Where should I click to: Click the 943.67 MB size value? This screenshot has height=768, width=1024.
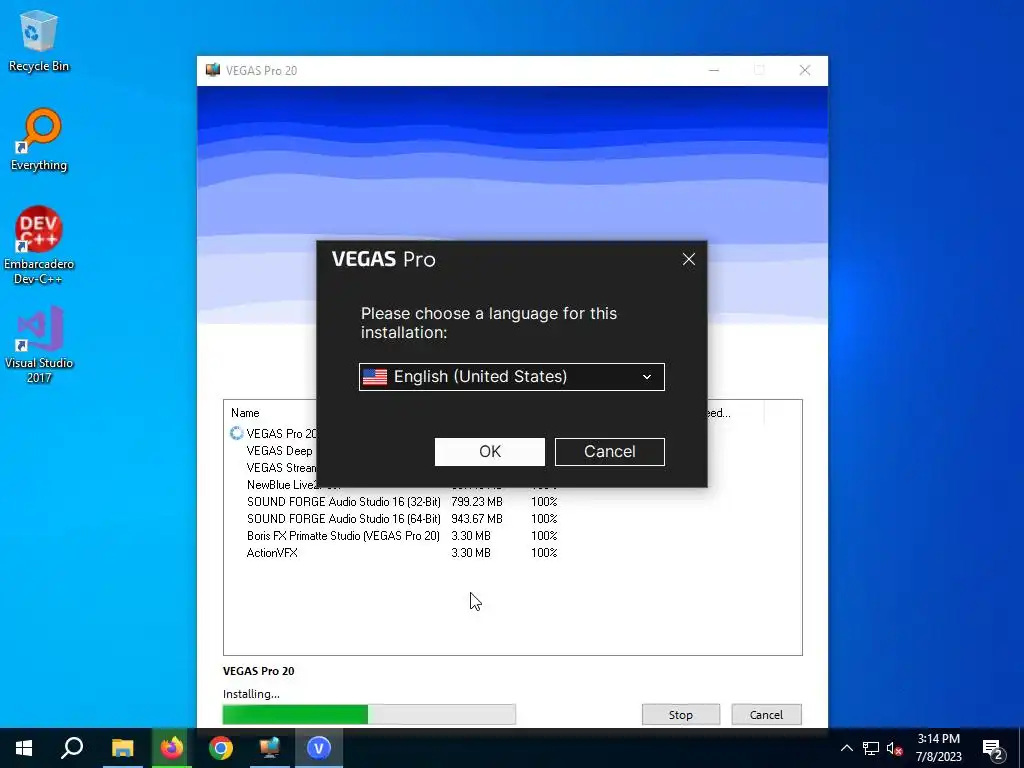coord(477,519)
